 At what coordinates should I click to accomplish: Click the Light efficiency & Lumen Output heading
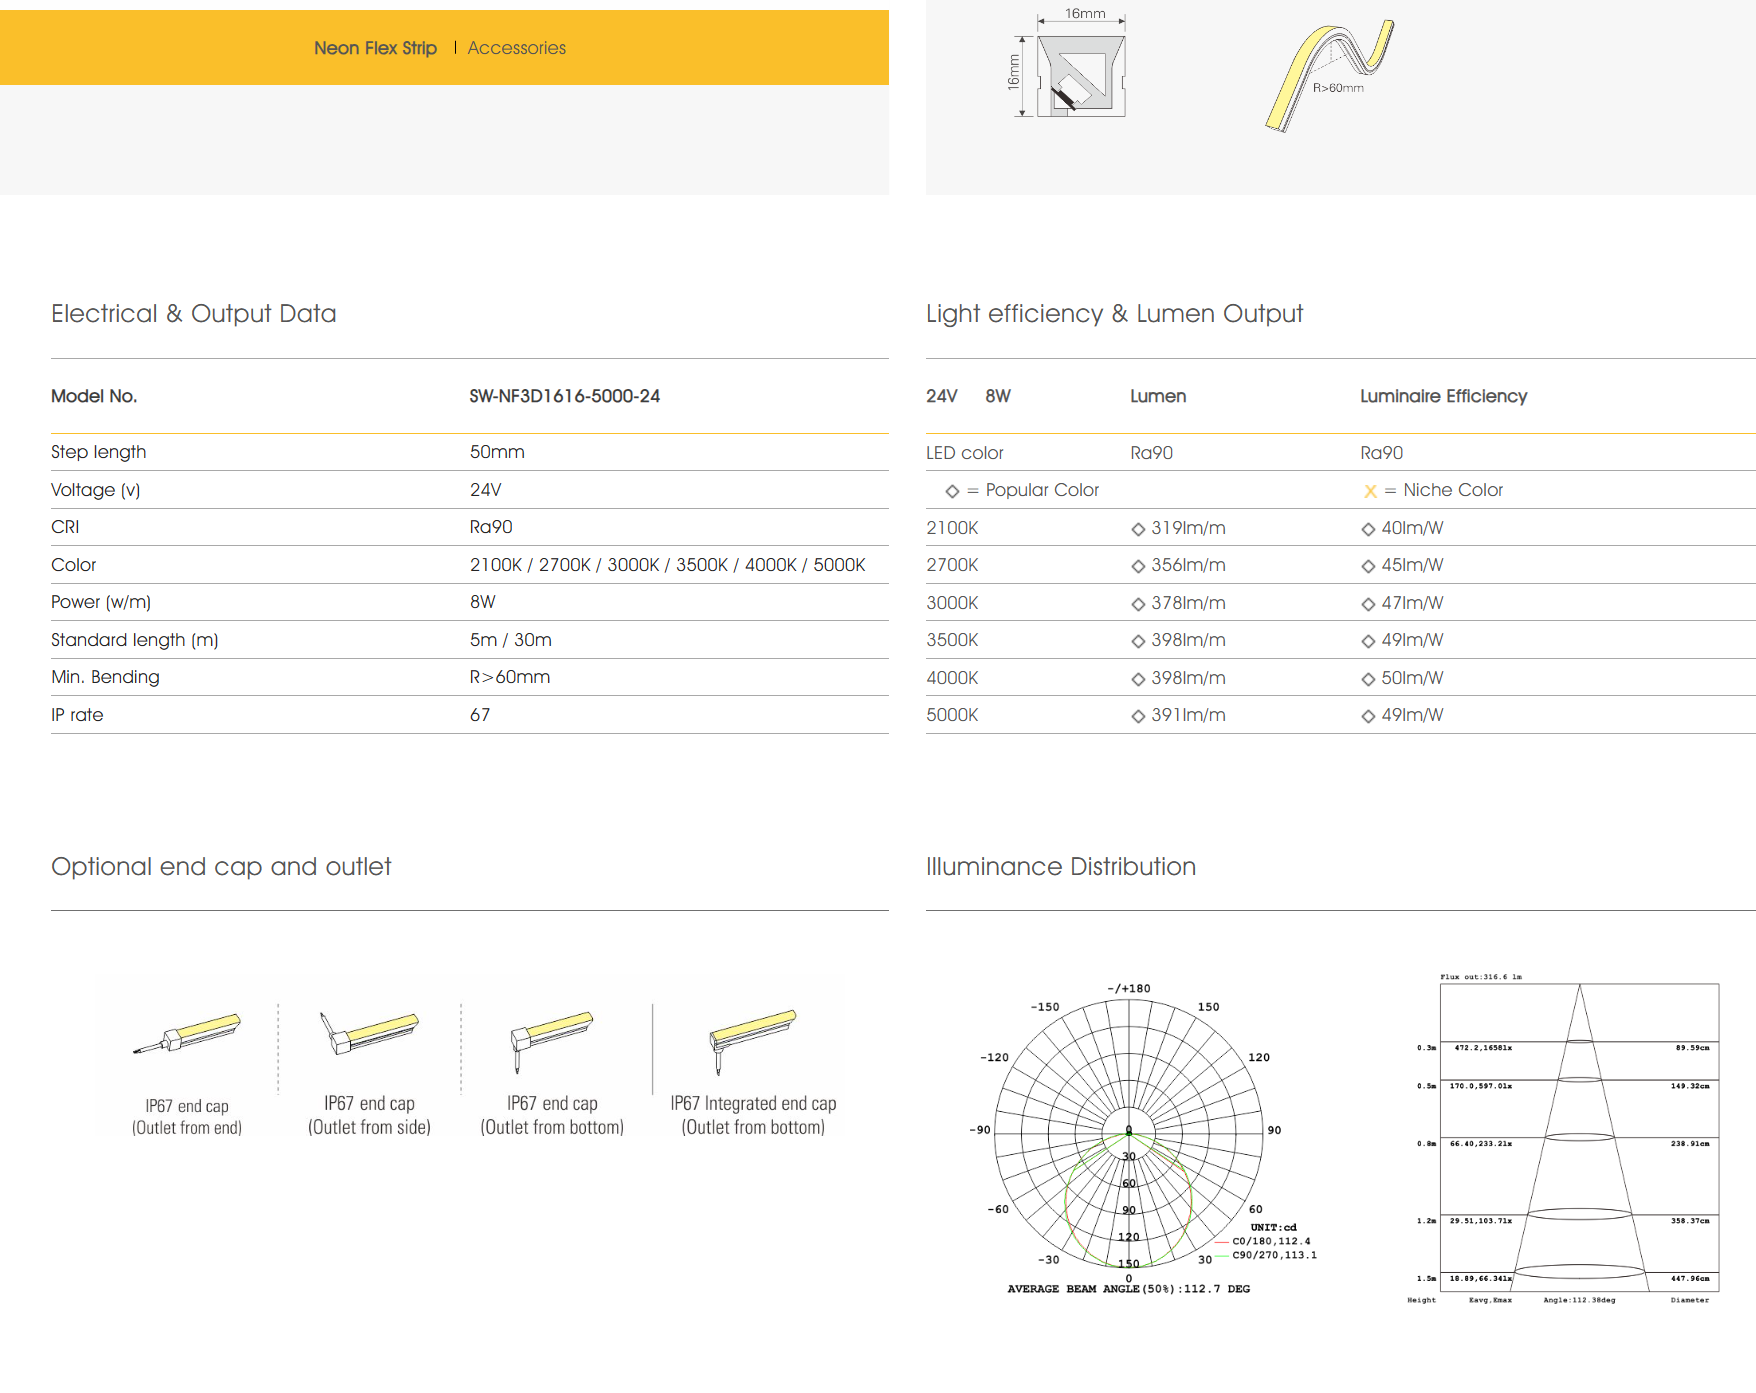1115,314
